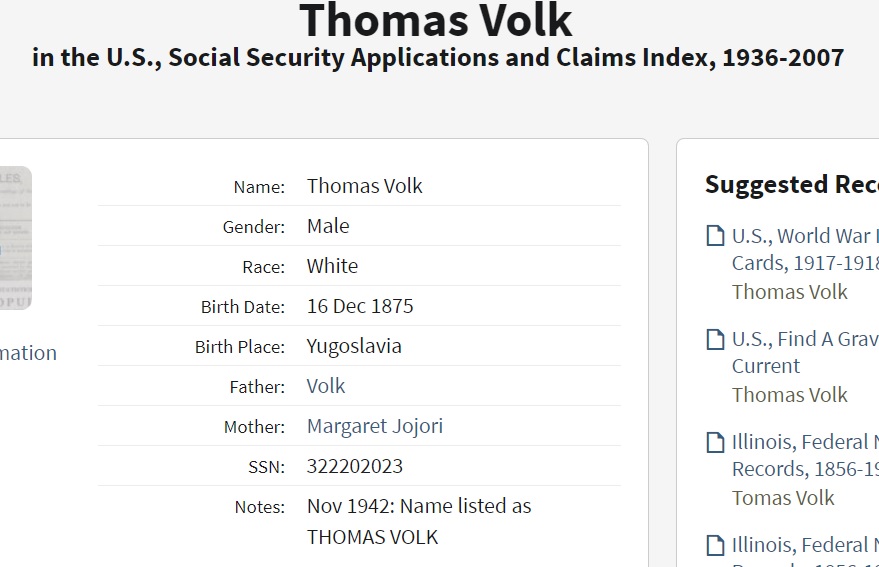Viewport: 879px width, 567px height.
Task: Open the Illinois Federal Records 1856 link
Action: tap(805, 455)
